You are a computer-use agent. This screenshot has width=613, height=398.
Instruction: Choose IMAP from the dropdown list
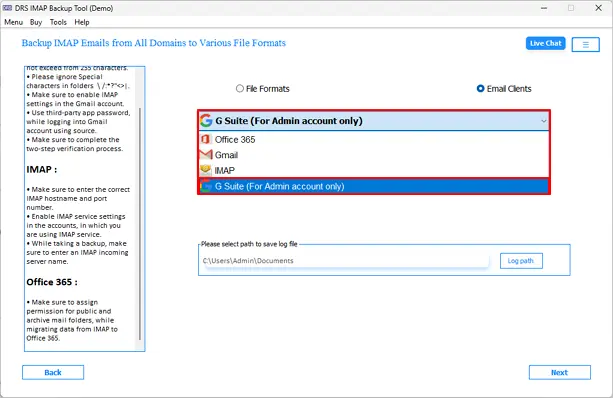click(374, 170)
